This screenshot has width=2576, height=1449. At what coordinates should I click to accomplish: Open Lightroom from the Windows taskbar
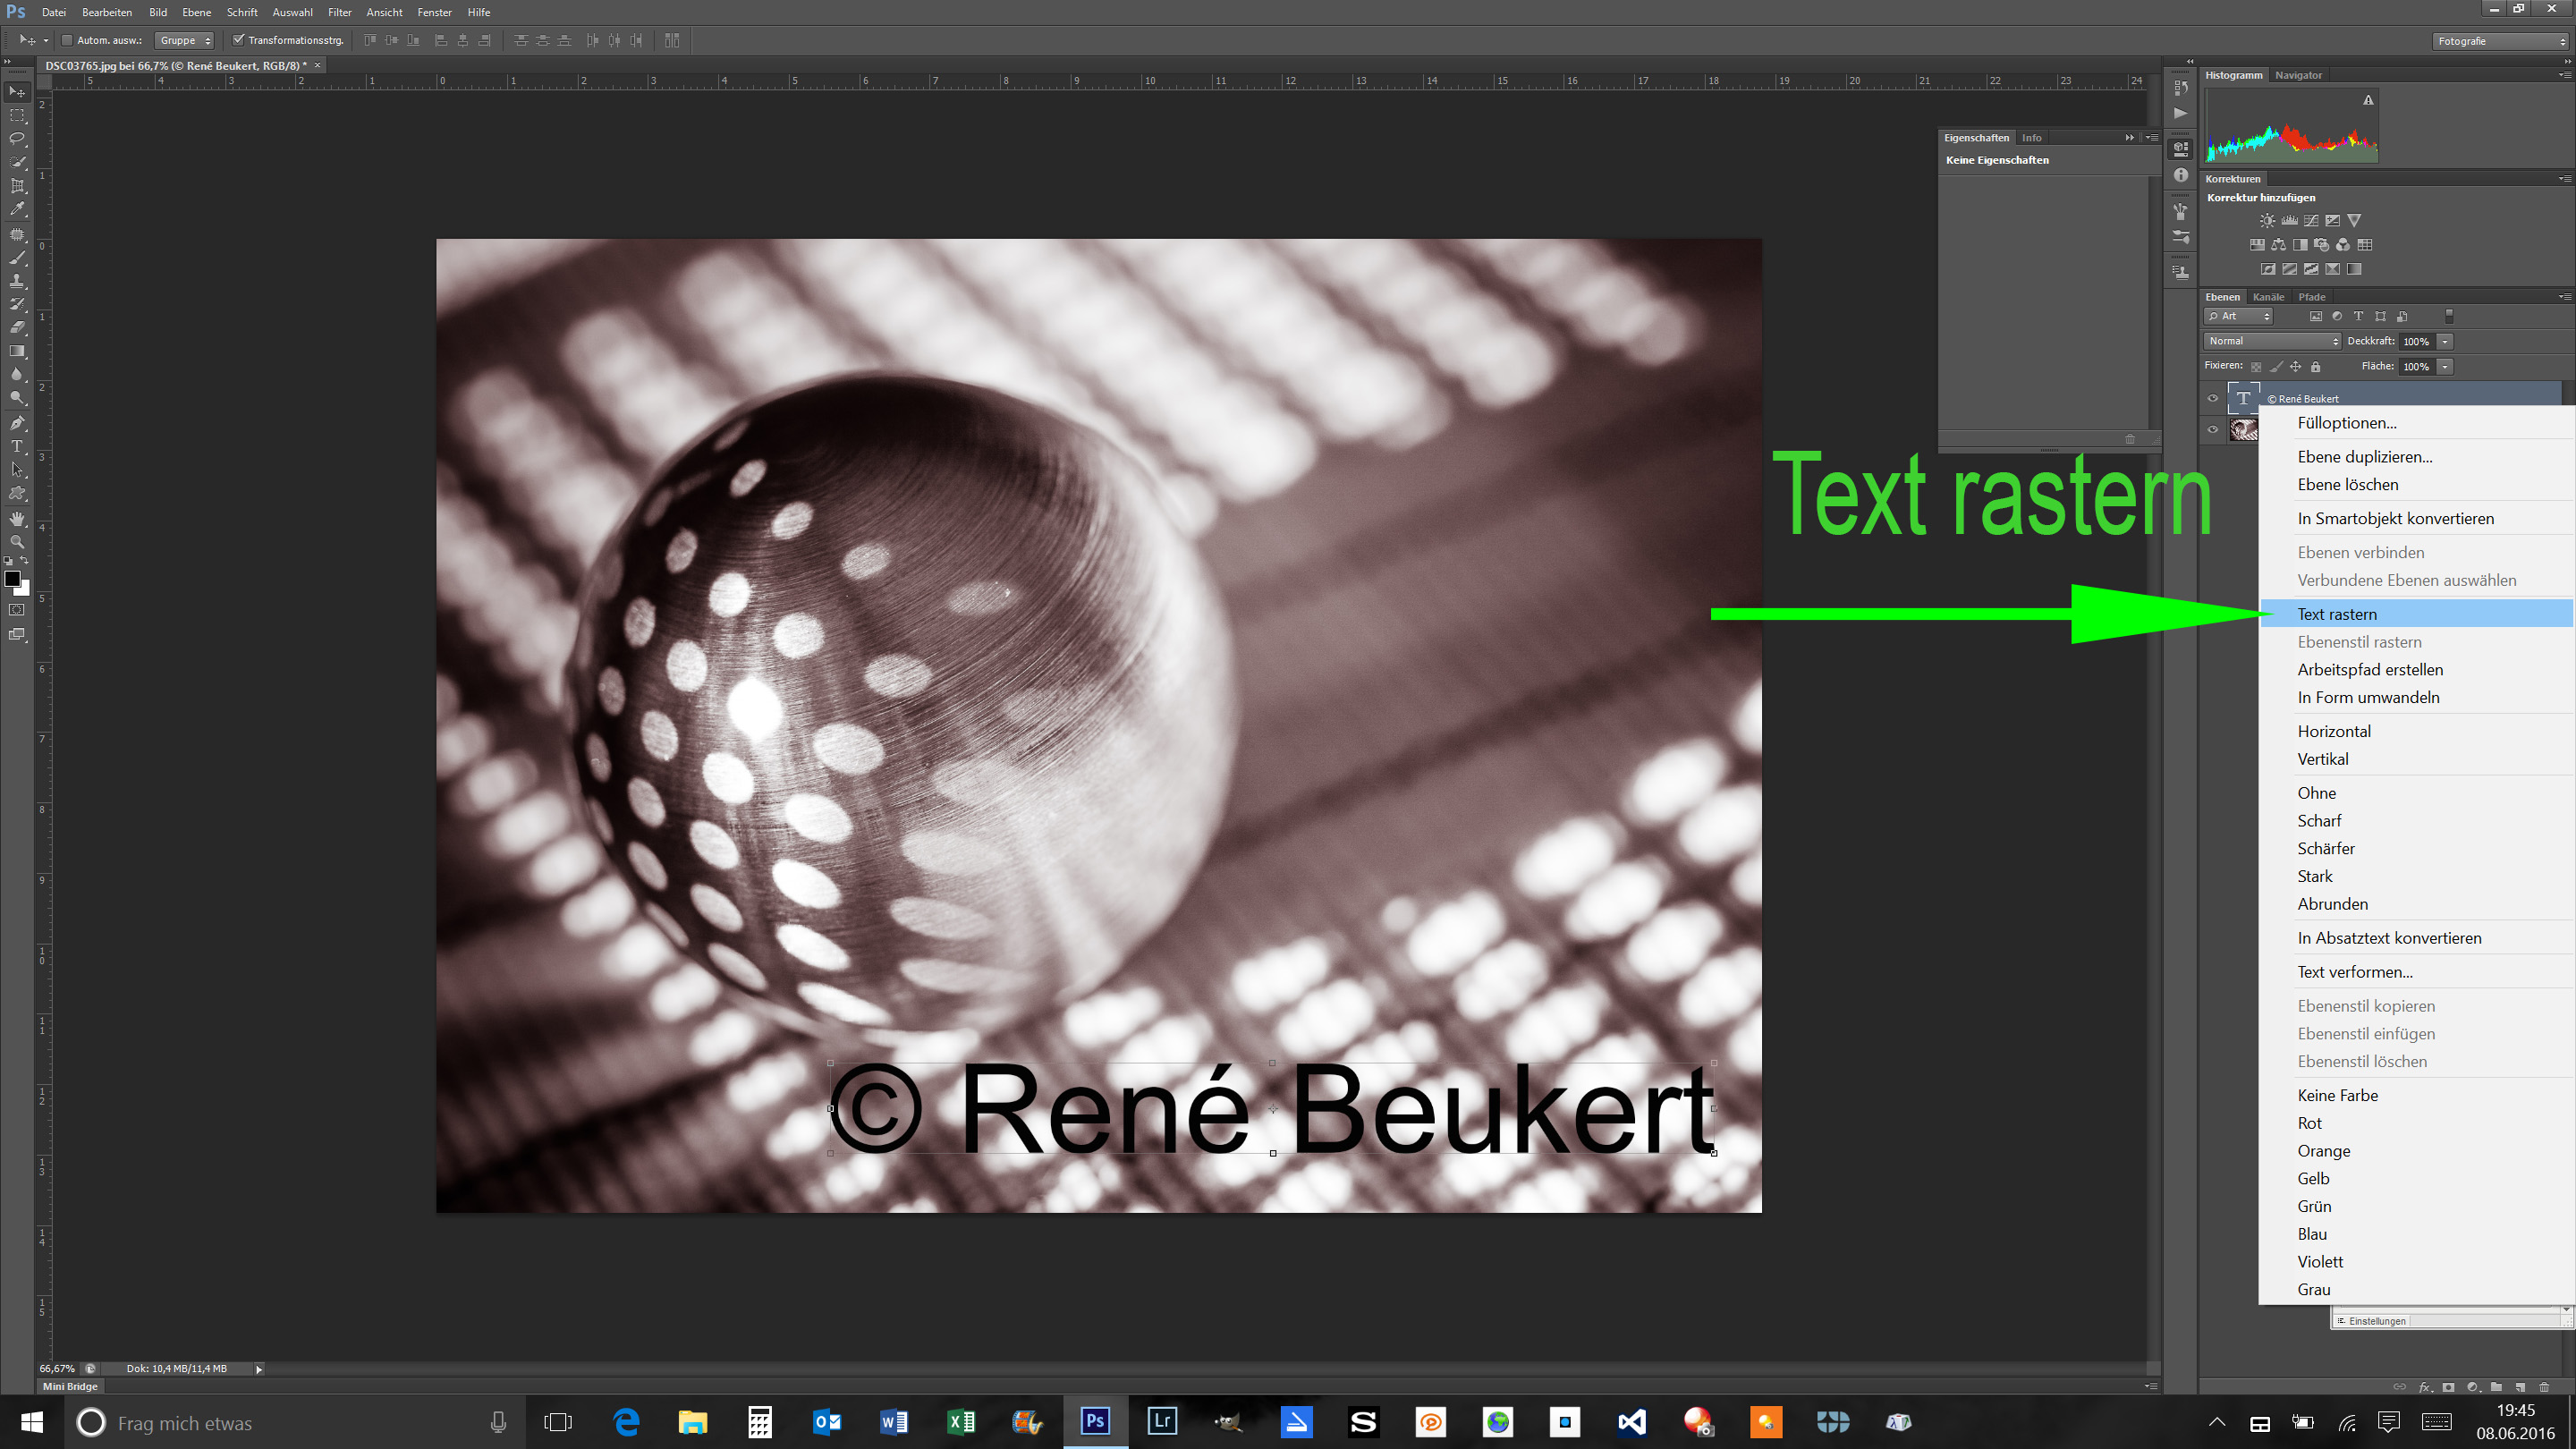pyautogui.click(x=1162, y=1421)
